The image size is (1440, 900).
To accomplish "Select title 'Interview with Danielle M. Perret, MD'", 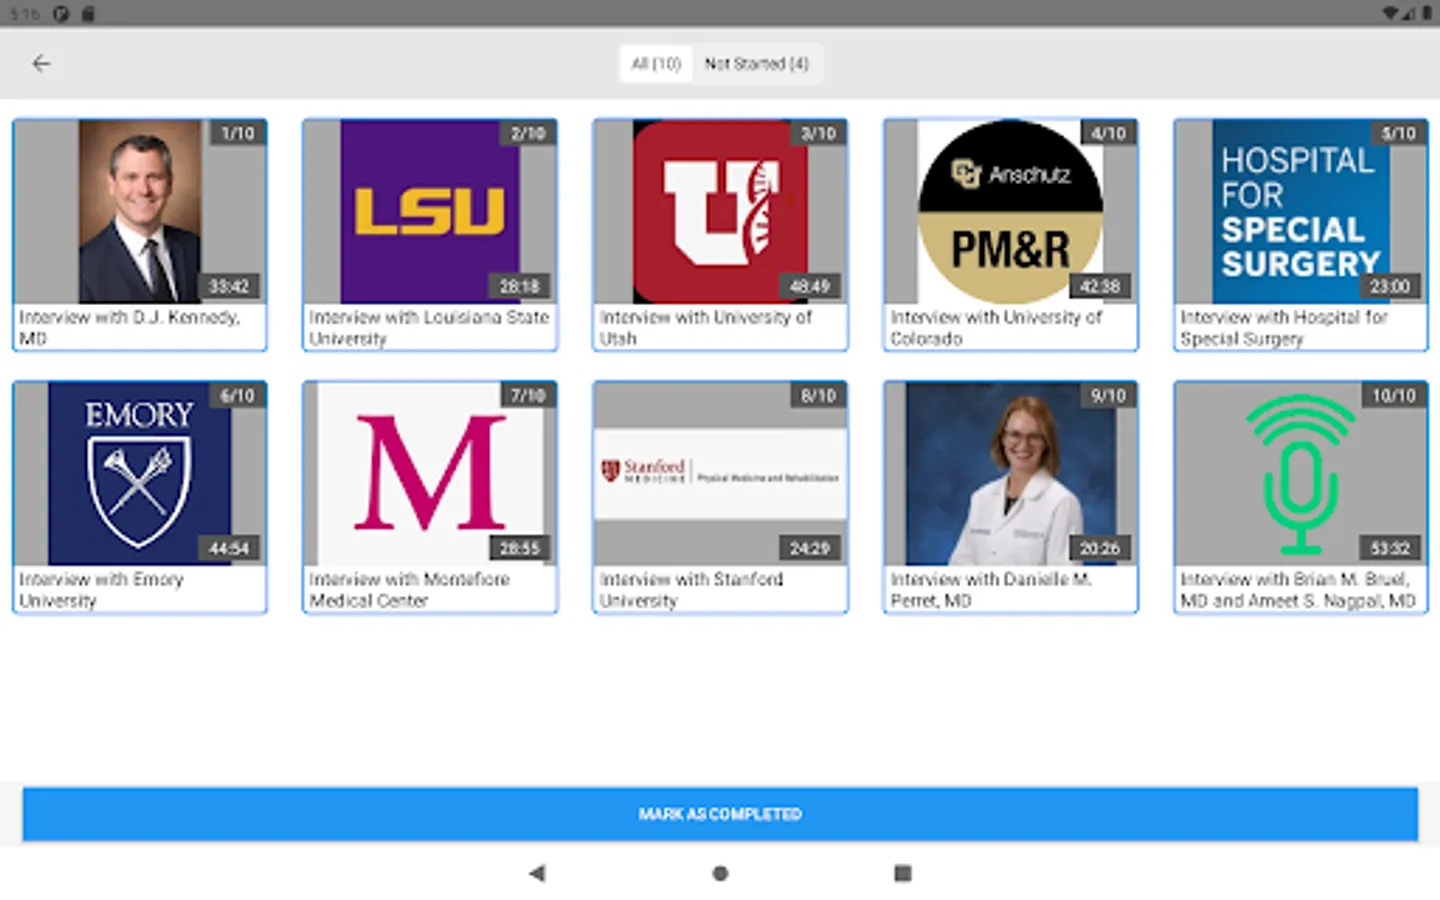I will pos(991,590).
